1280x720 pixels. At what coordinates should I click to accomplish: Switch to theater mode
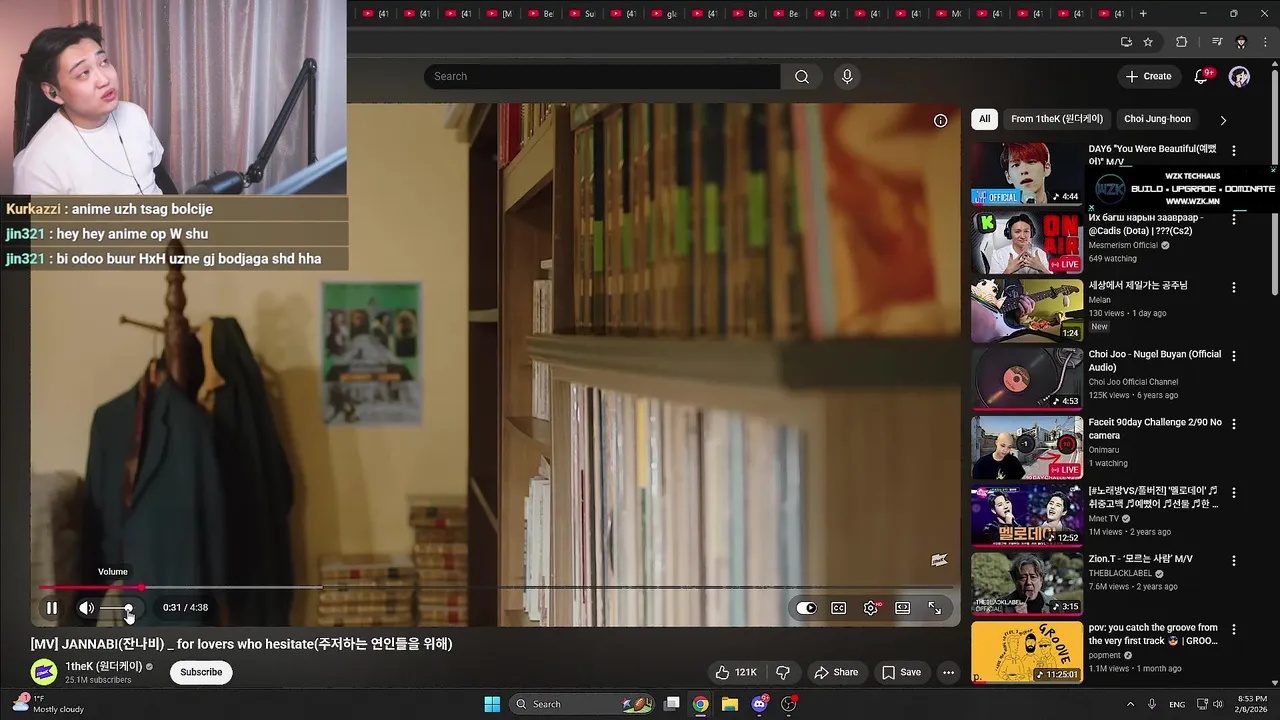pos(903,608)
